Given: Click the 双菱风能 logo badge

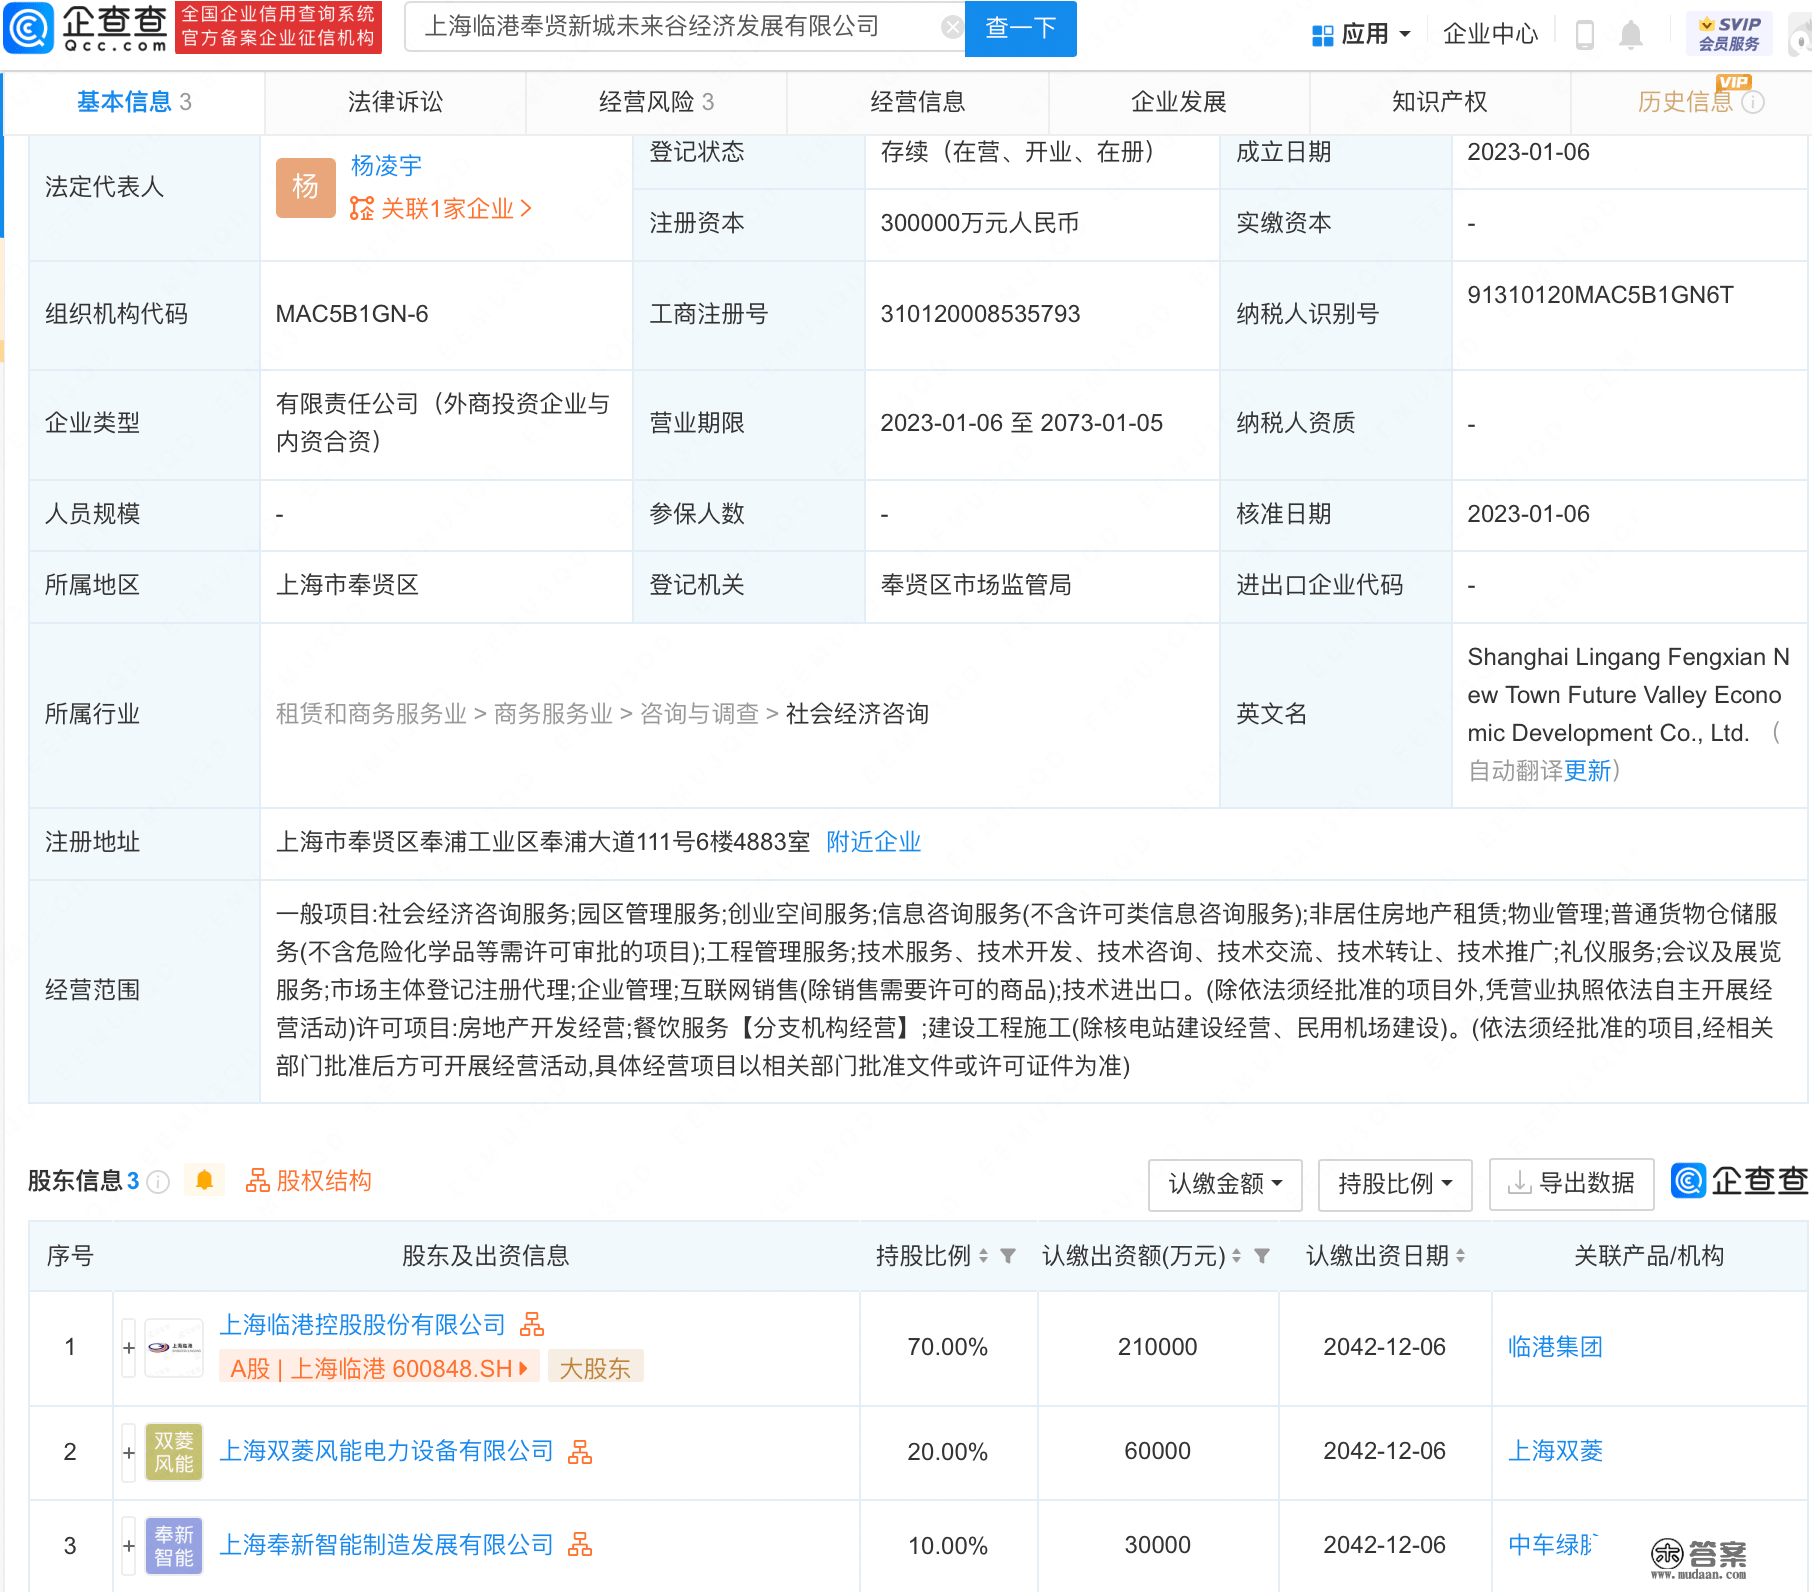Looking at the screenshot, I should [174, 1452].
